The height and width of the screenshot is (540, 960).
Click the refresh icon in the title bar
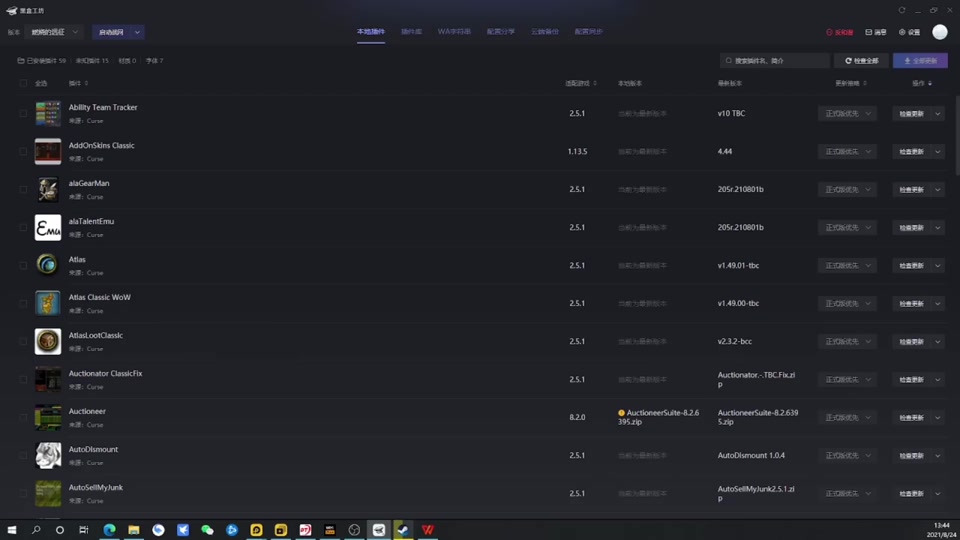[x=902, y=10]
